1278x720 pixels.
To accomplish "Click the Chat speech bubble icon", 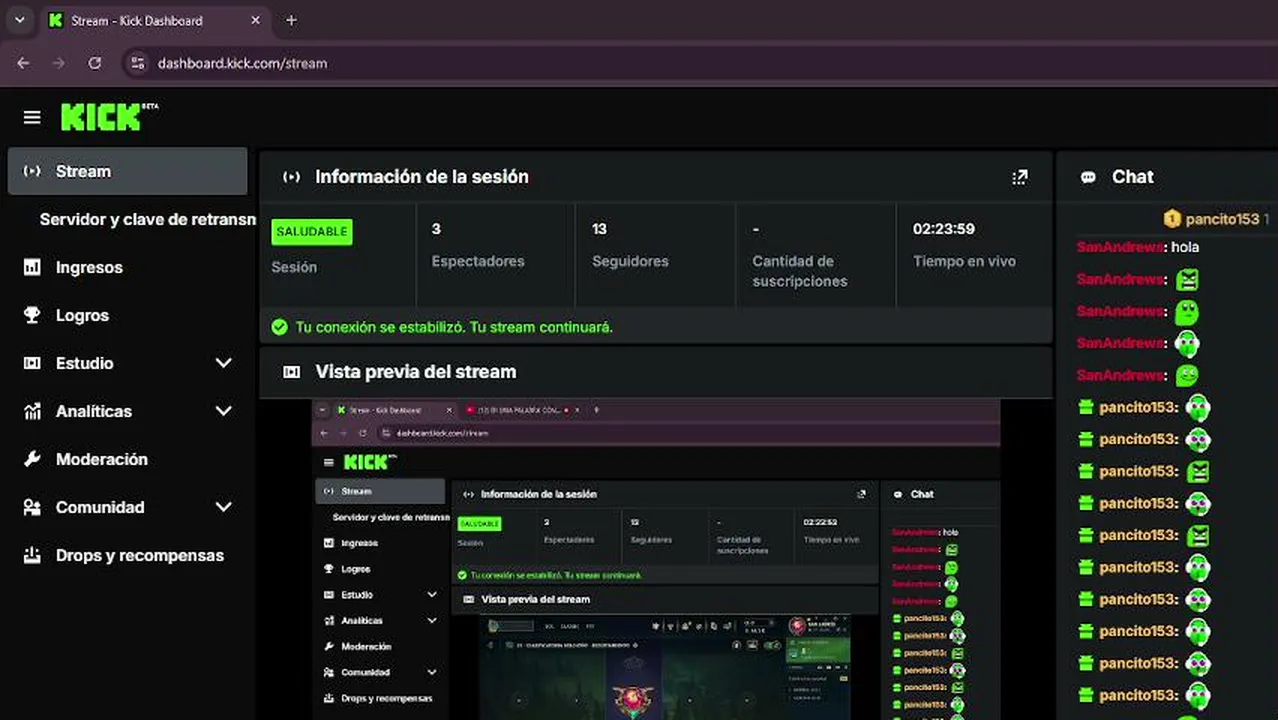I will 1088,177.
